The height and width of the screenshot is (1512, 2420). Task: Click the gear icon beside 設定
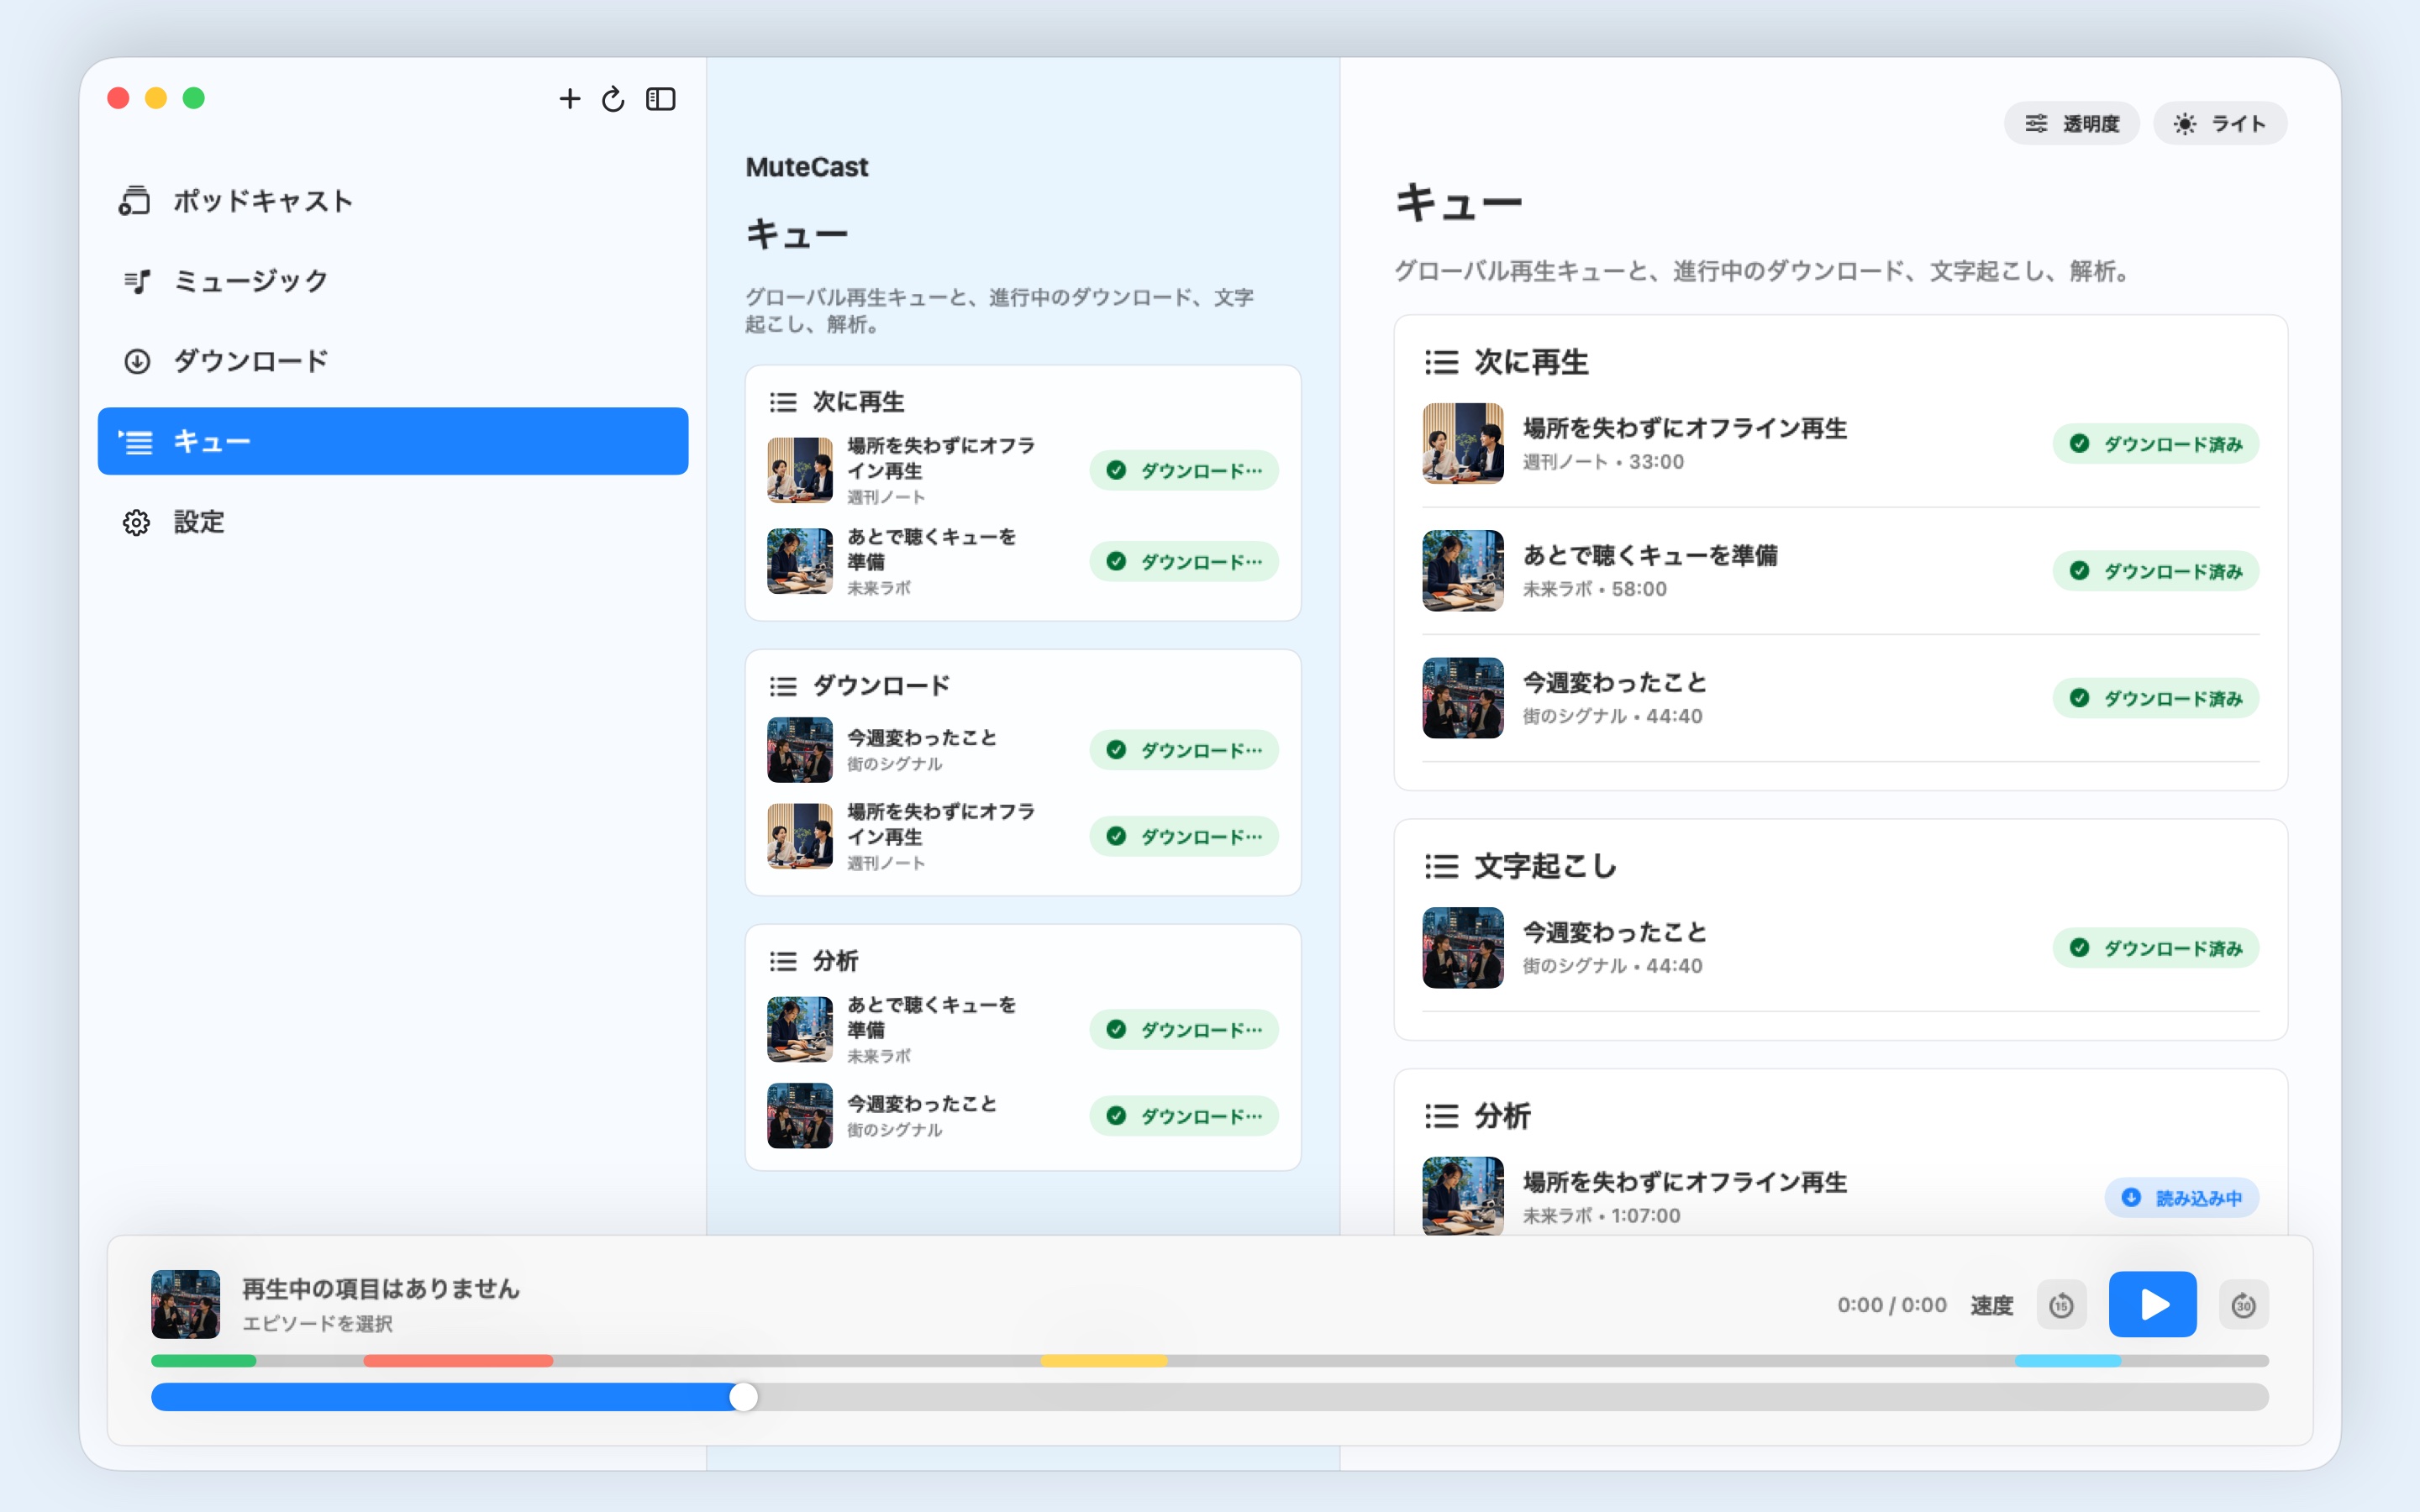click(x=136, y=522)
